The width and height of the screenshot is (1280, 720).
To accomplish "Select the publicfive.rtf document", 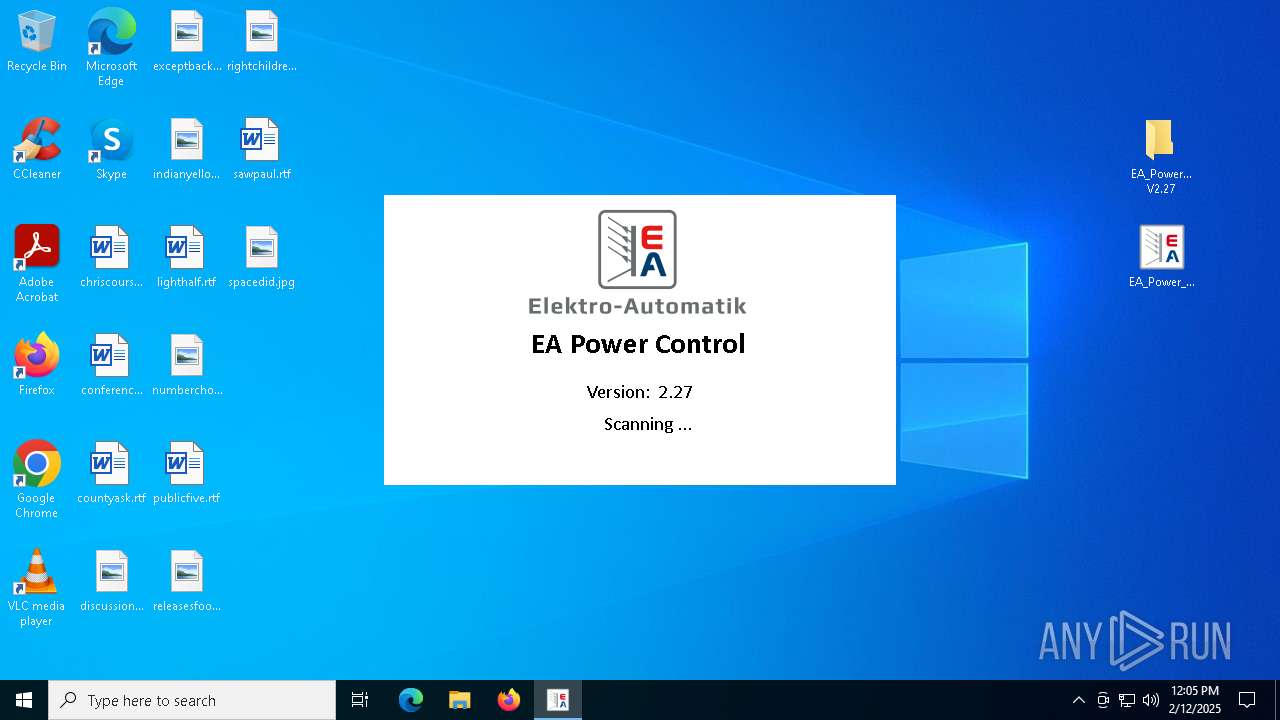I will (187, 474).
